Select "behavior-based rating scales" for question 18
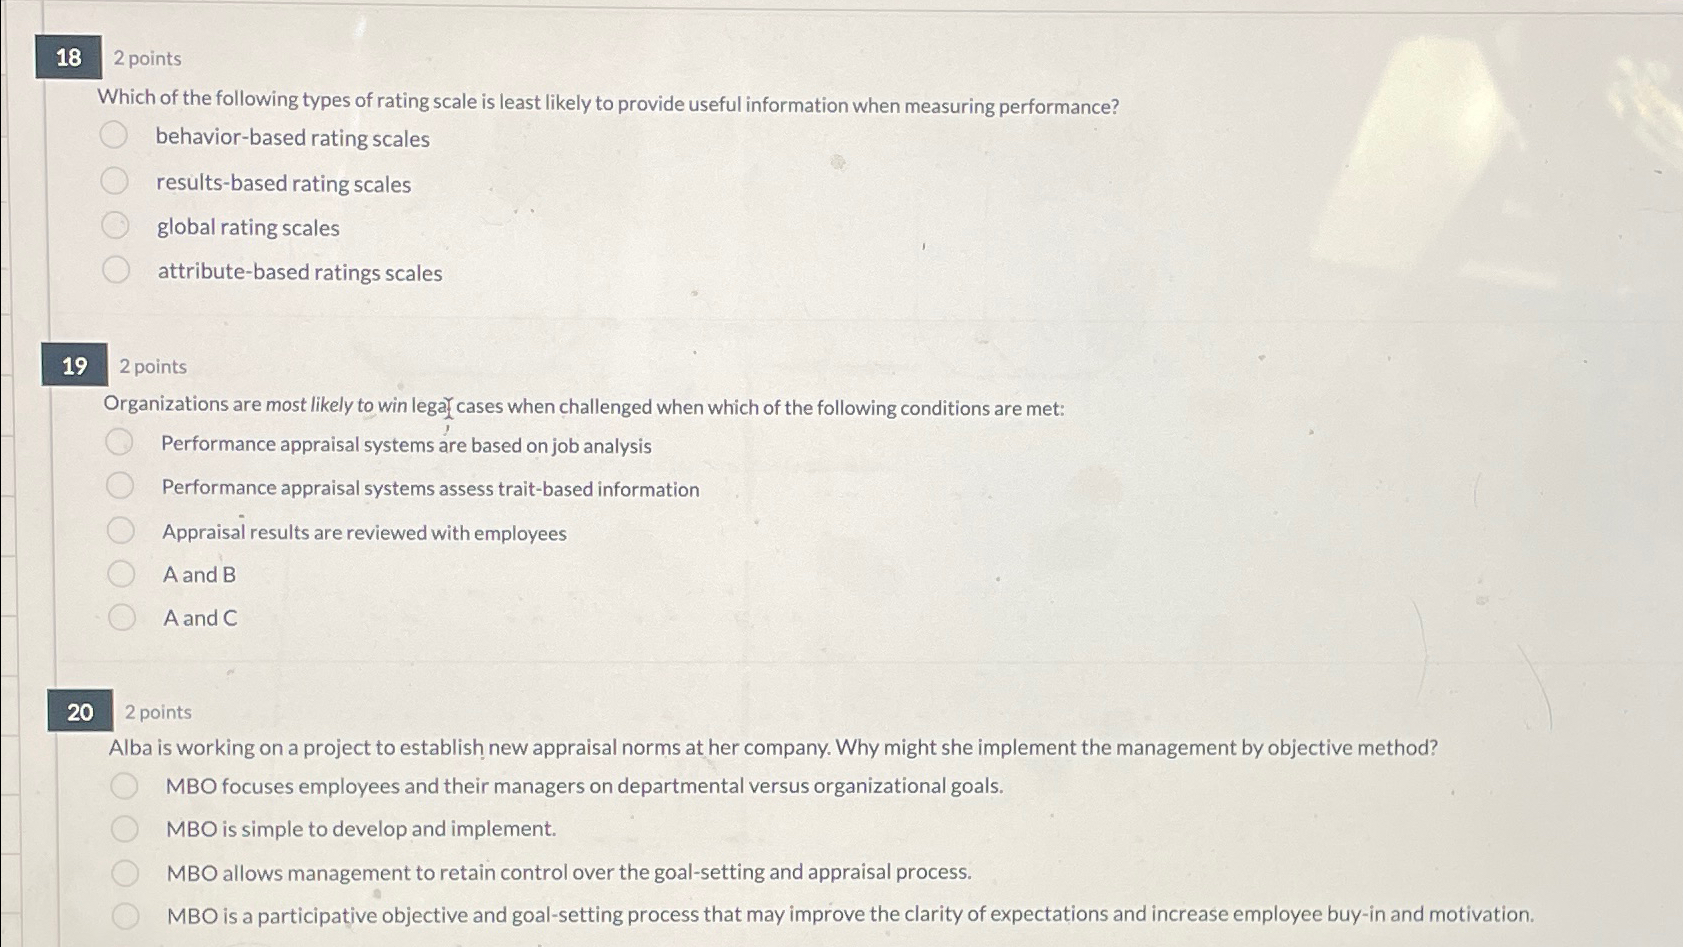1683x947 pixels. coord(115,132)
